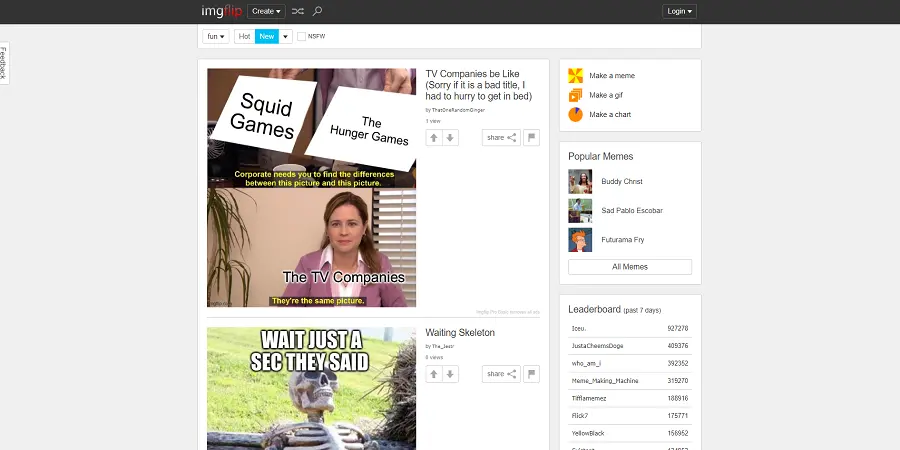Click the Make a chart pie icon
This screenshot has width=900, height=450.
point(575,115)
